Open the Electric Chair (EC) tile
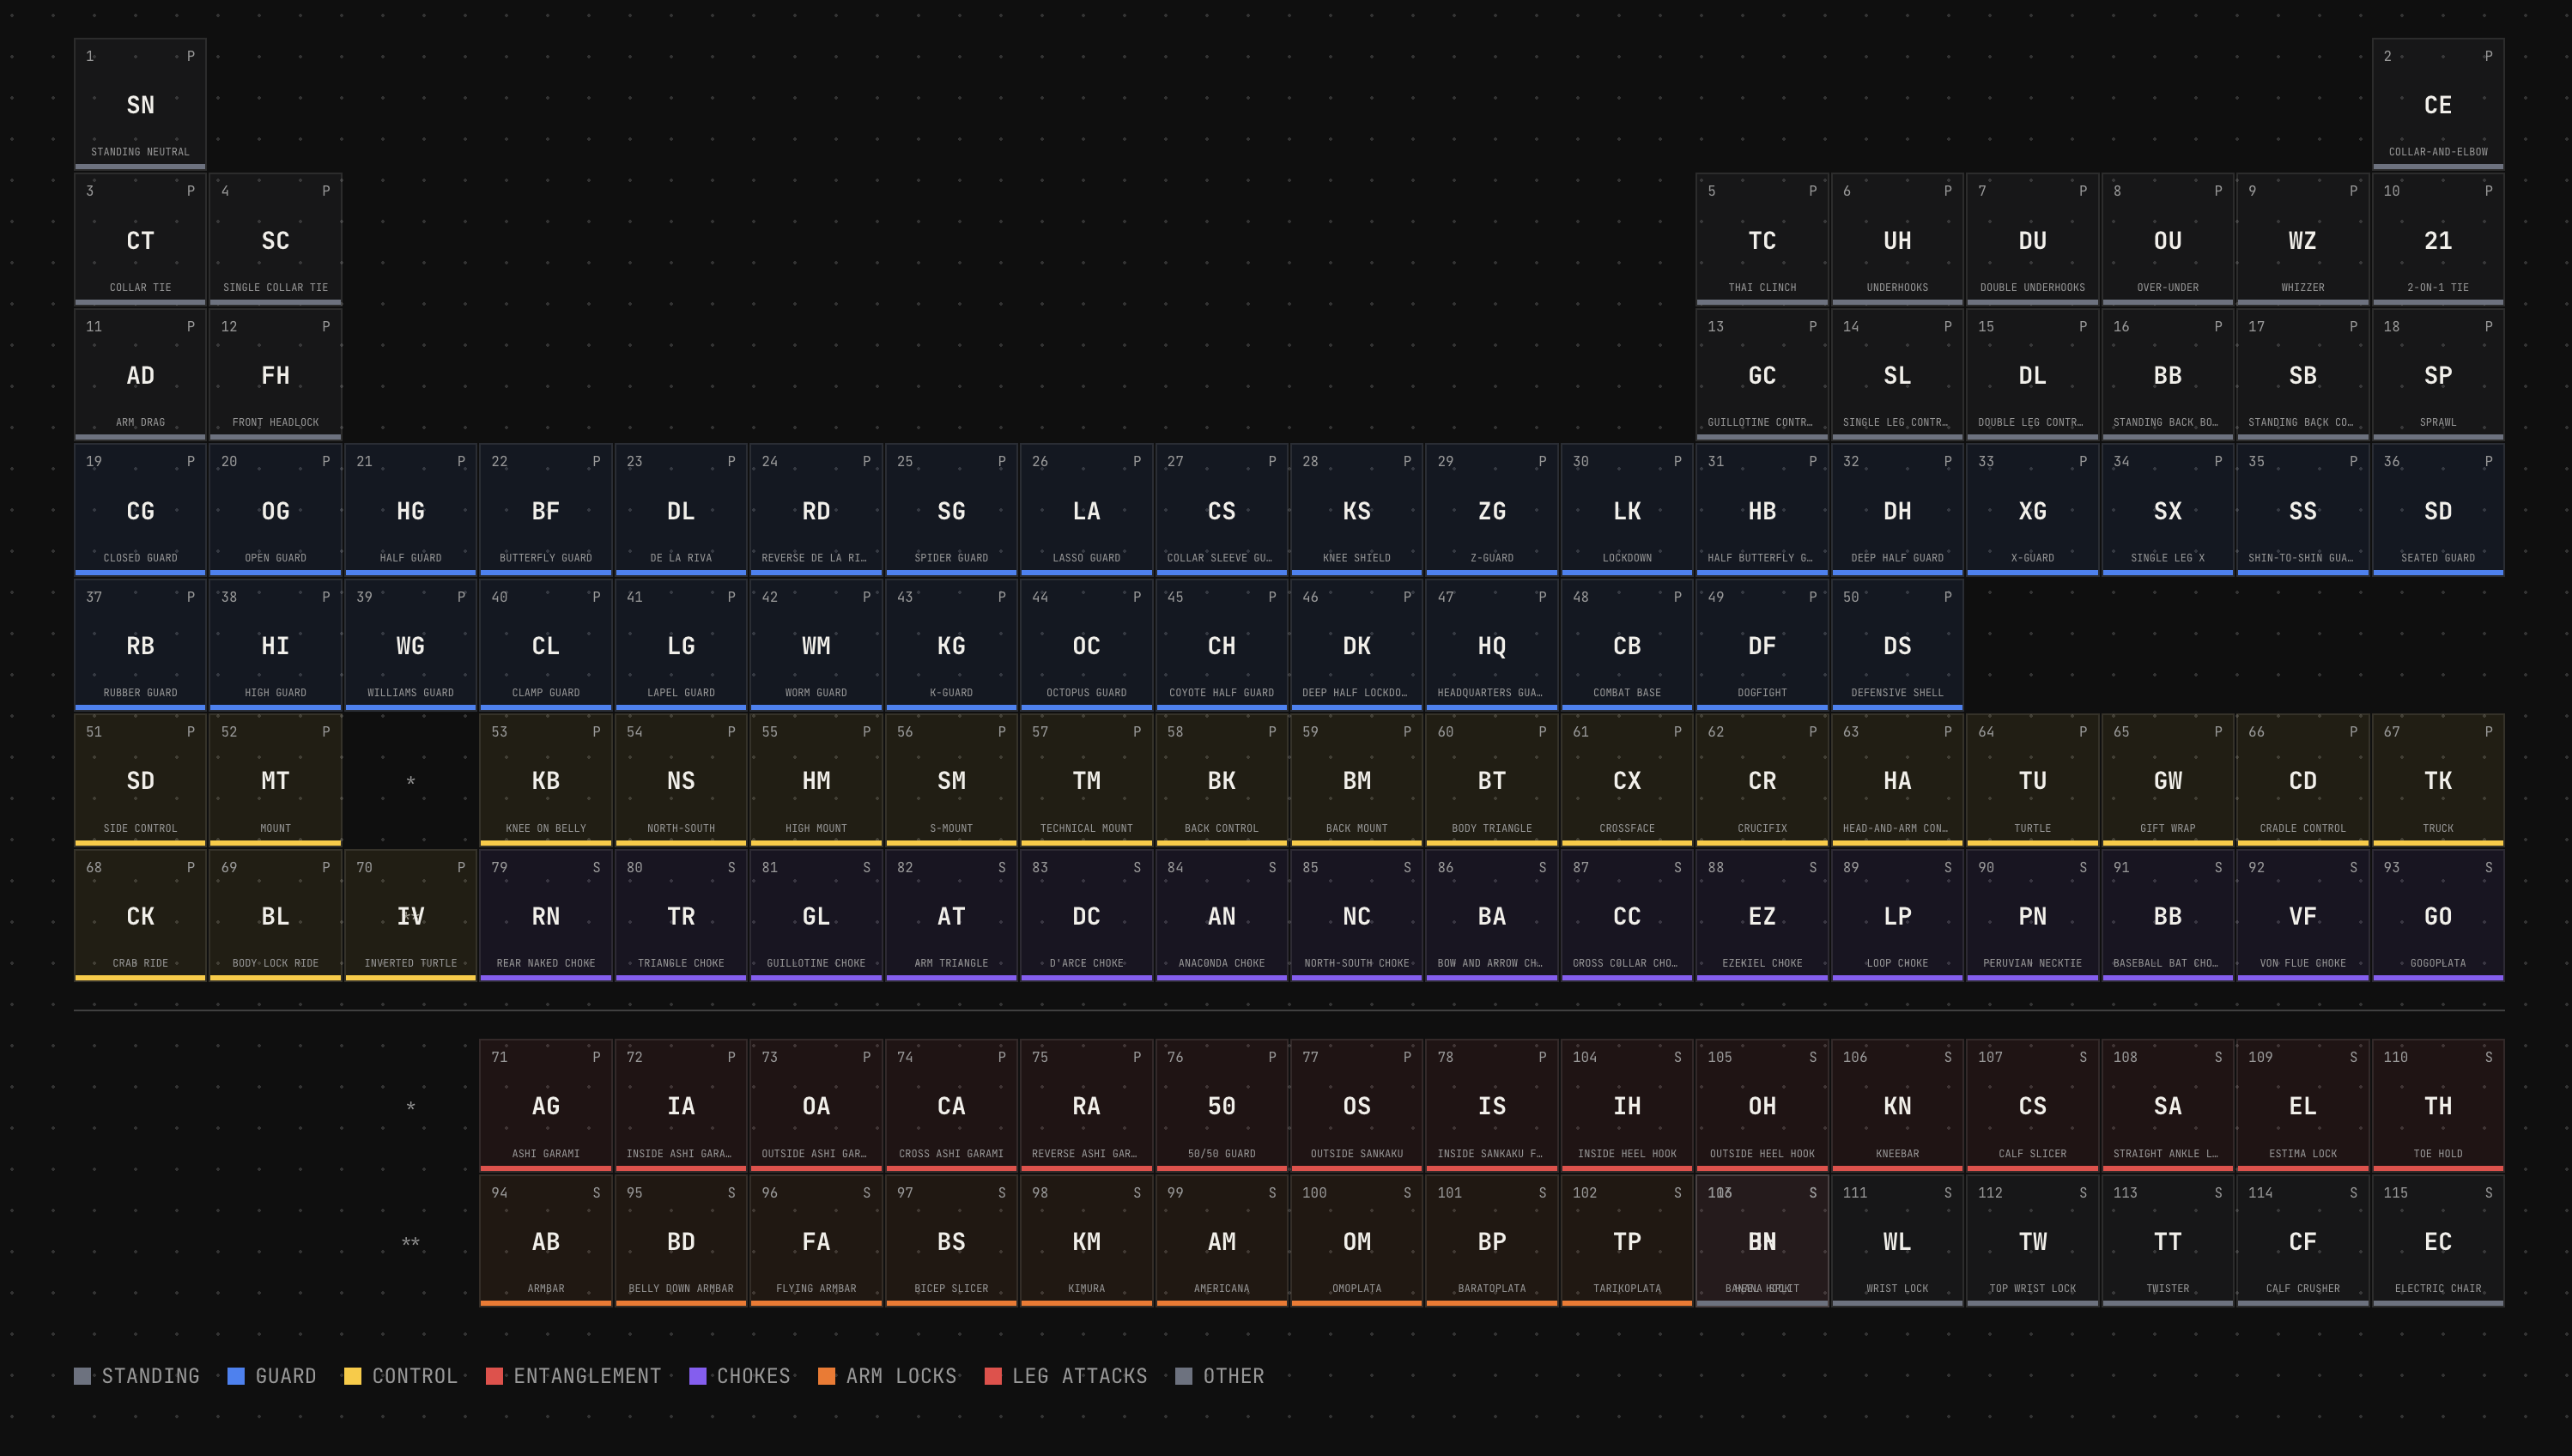 2438,1239
